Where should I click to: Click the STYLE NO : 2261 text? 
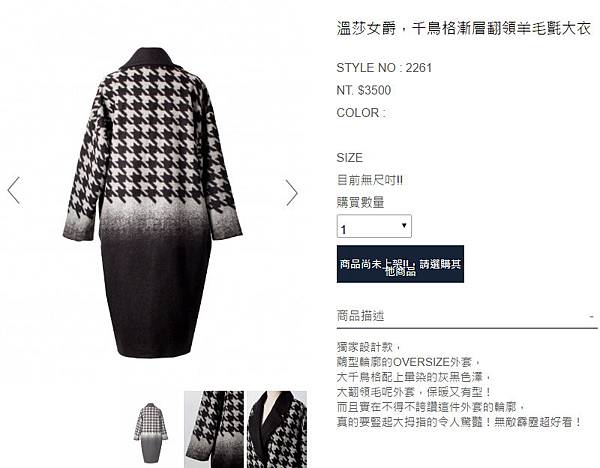click(x=384, y=68)
